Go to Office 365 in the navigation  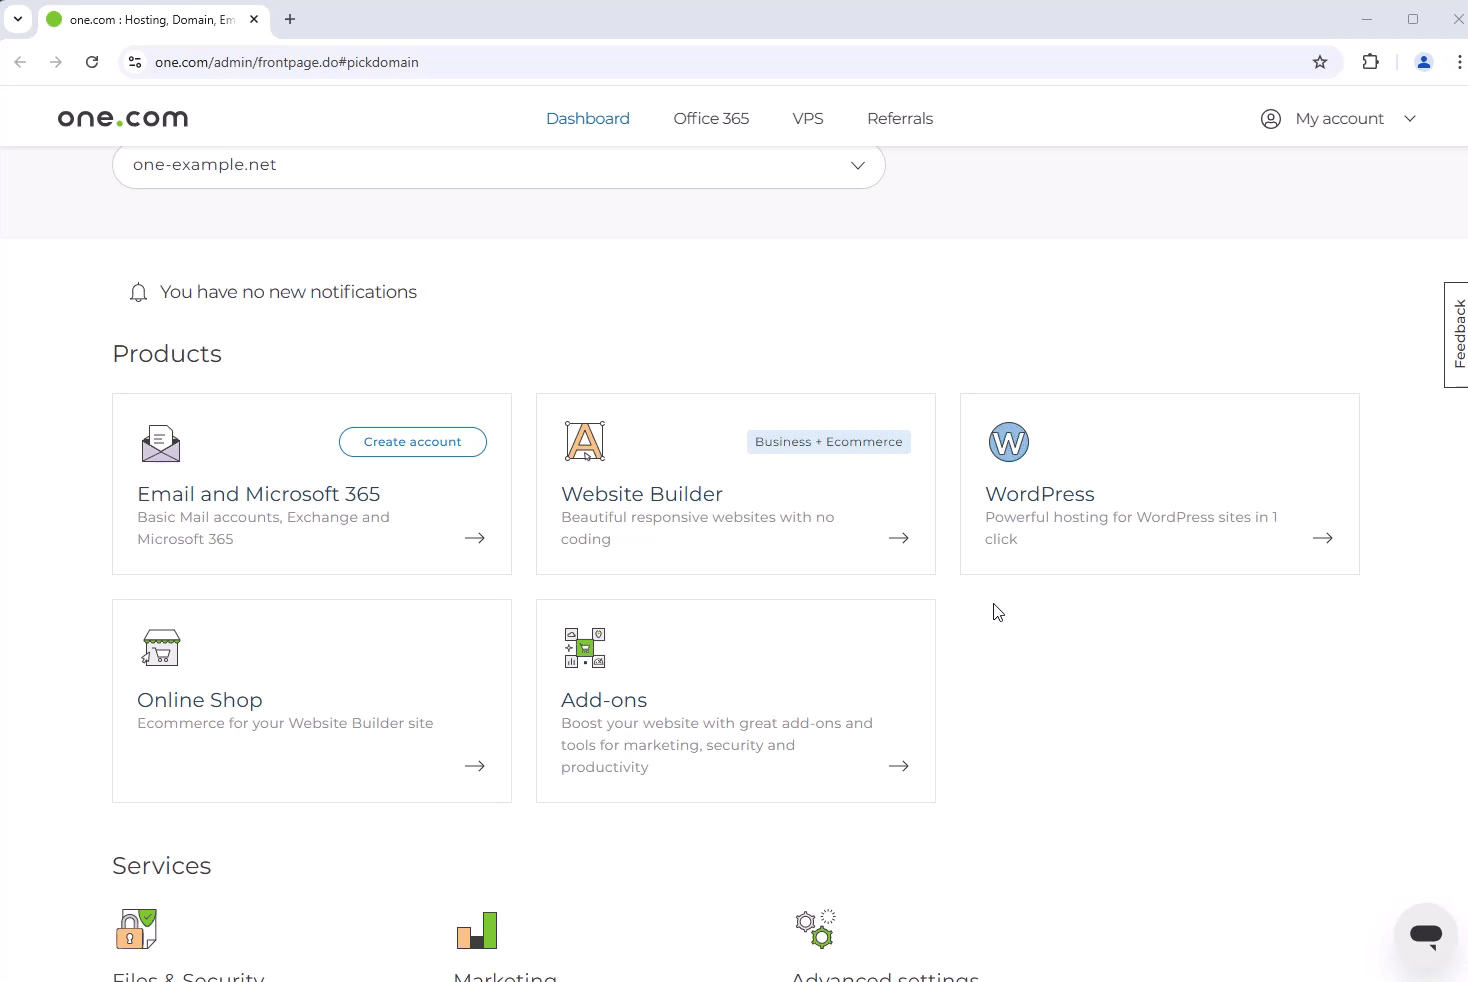(x=711, y=119)
